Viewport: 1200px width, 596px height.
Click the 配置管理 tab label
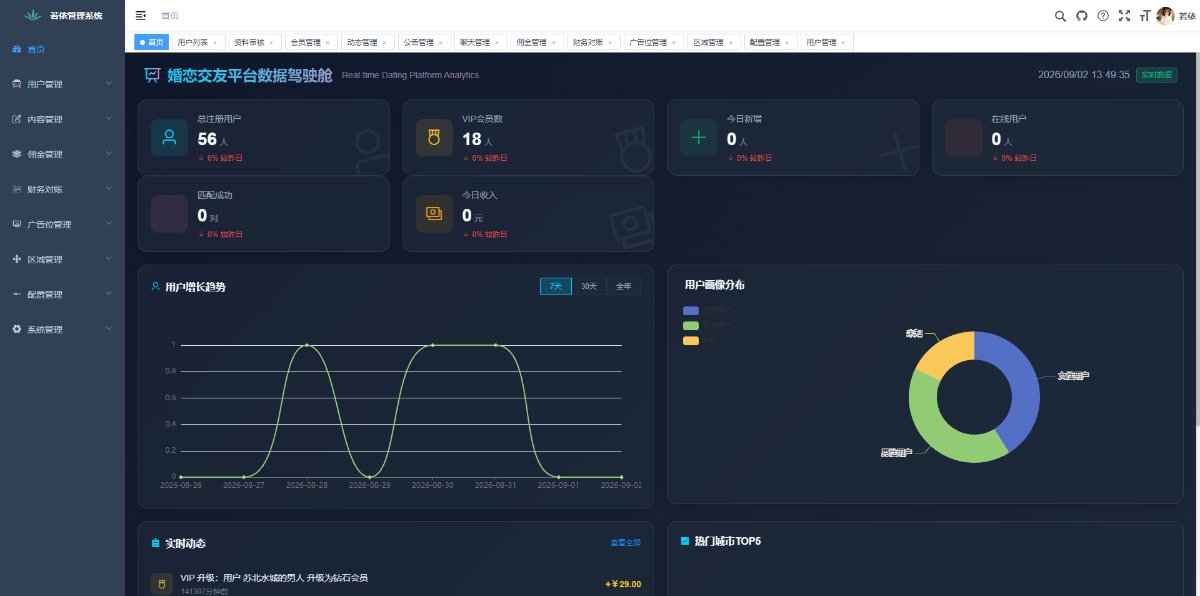click(765, 42)
